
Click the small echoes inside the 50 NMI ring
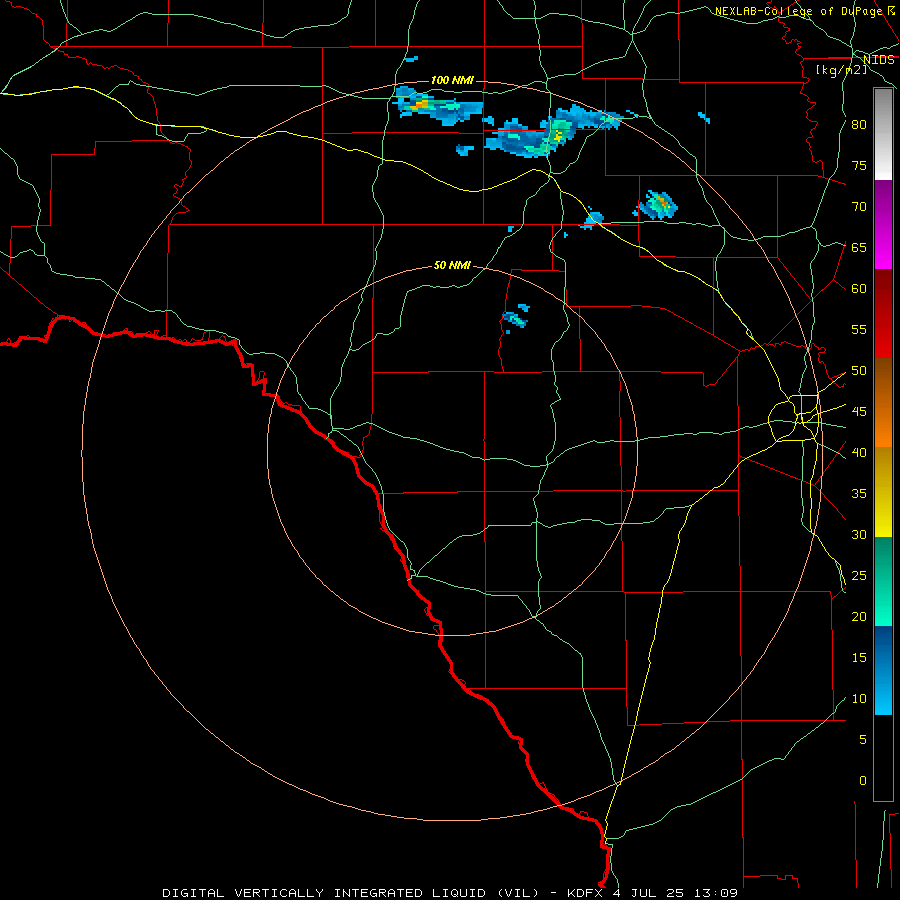pos(516,317)
